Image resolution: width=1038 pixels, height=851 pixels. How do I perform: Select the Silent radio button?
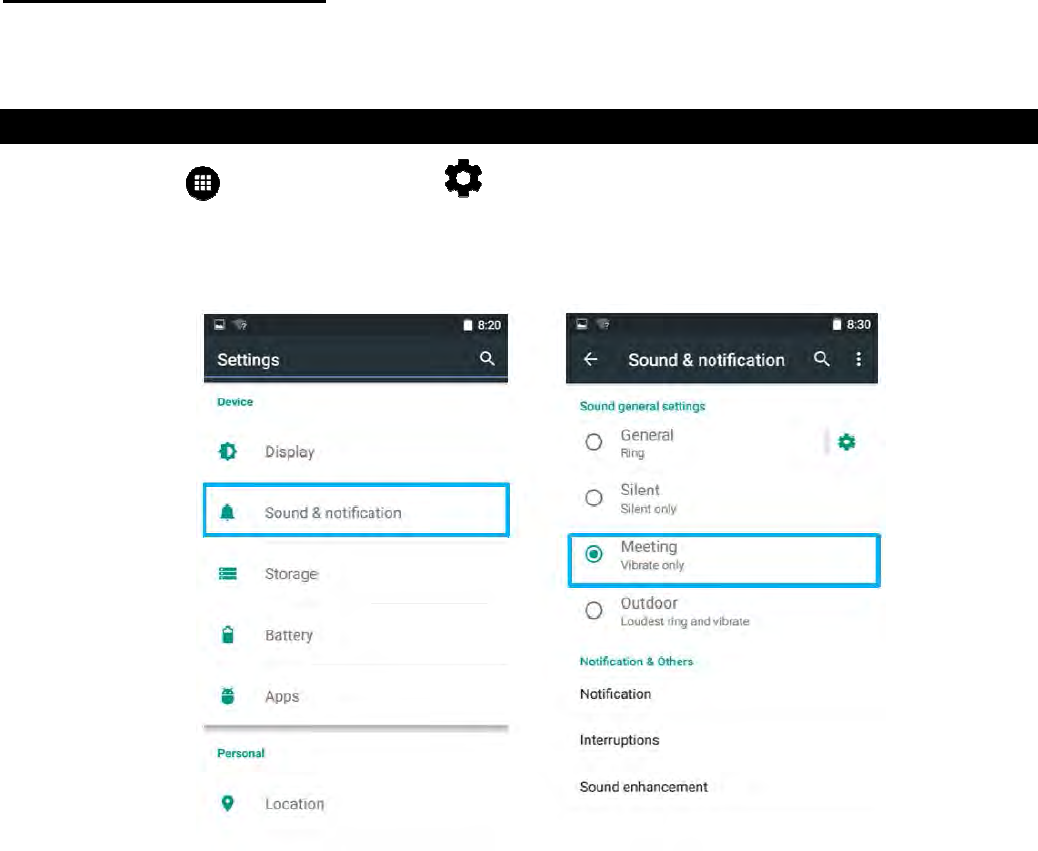(x=594, y=498)
